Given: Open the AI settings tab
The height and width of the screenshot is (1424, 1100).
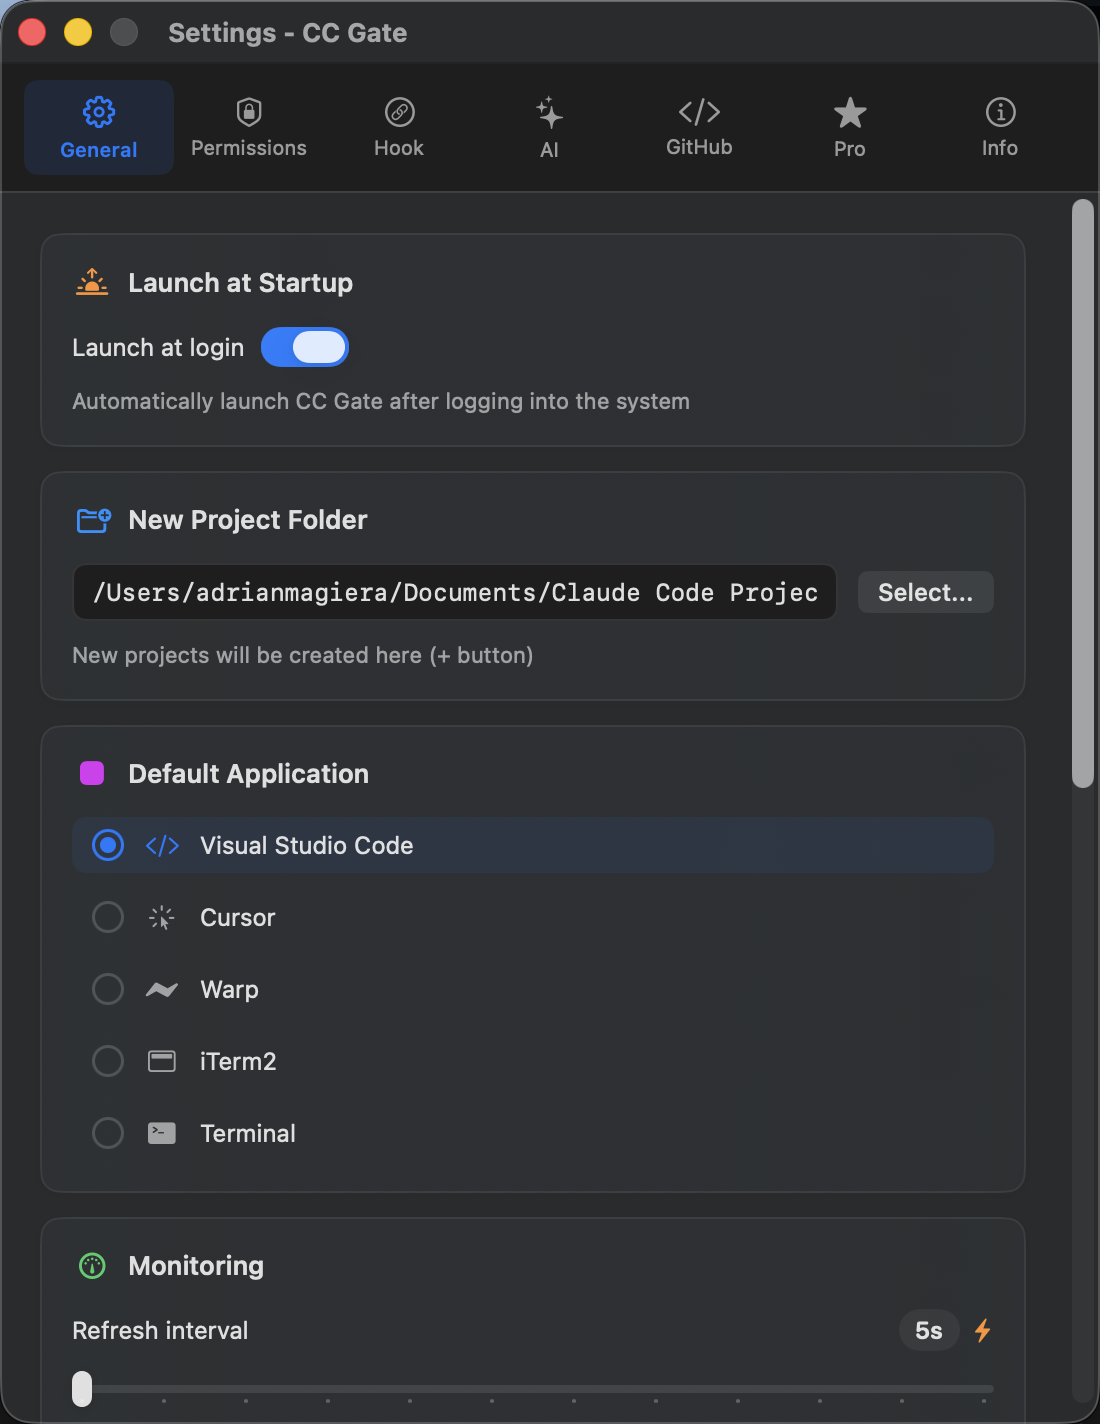Looking at the screenshot, I should point(549,127).
